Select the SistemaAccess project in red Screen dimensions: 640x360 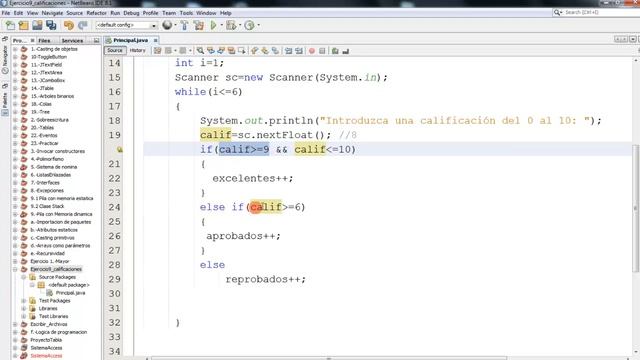(x=46, y=356)
